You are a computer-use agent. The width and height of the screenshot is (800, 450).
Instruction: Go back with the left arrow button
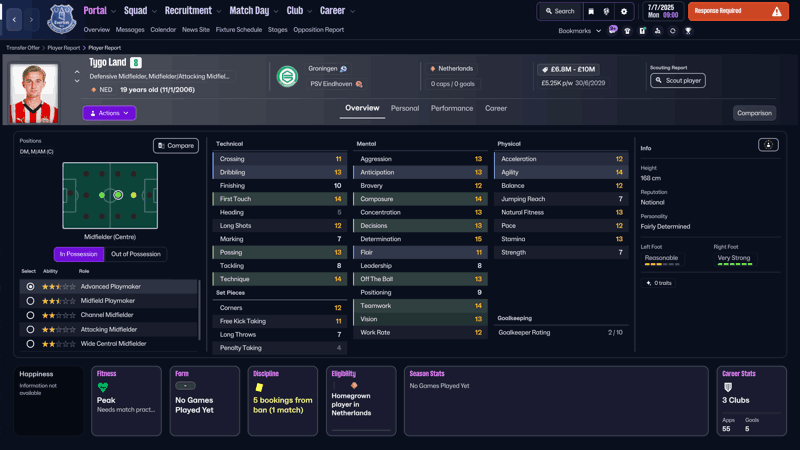tap(14, 19)
